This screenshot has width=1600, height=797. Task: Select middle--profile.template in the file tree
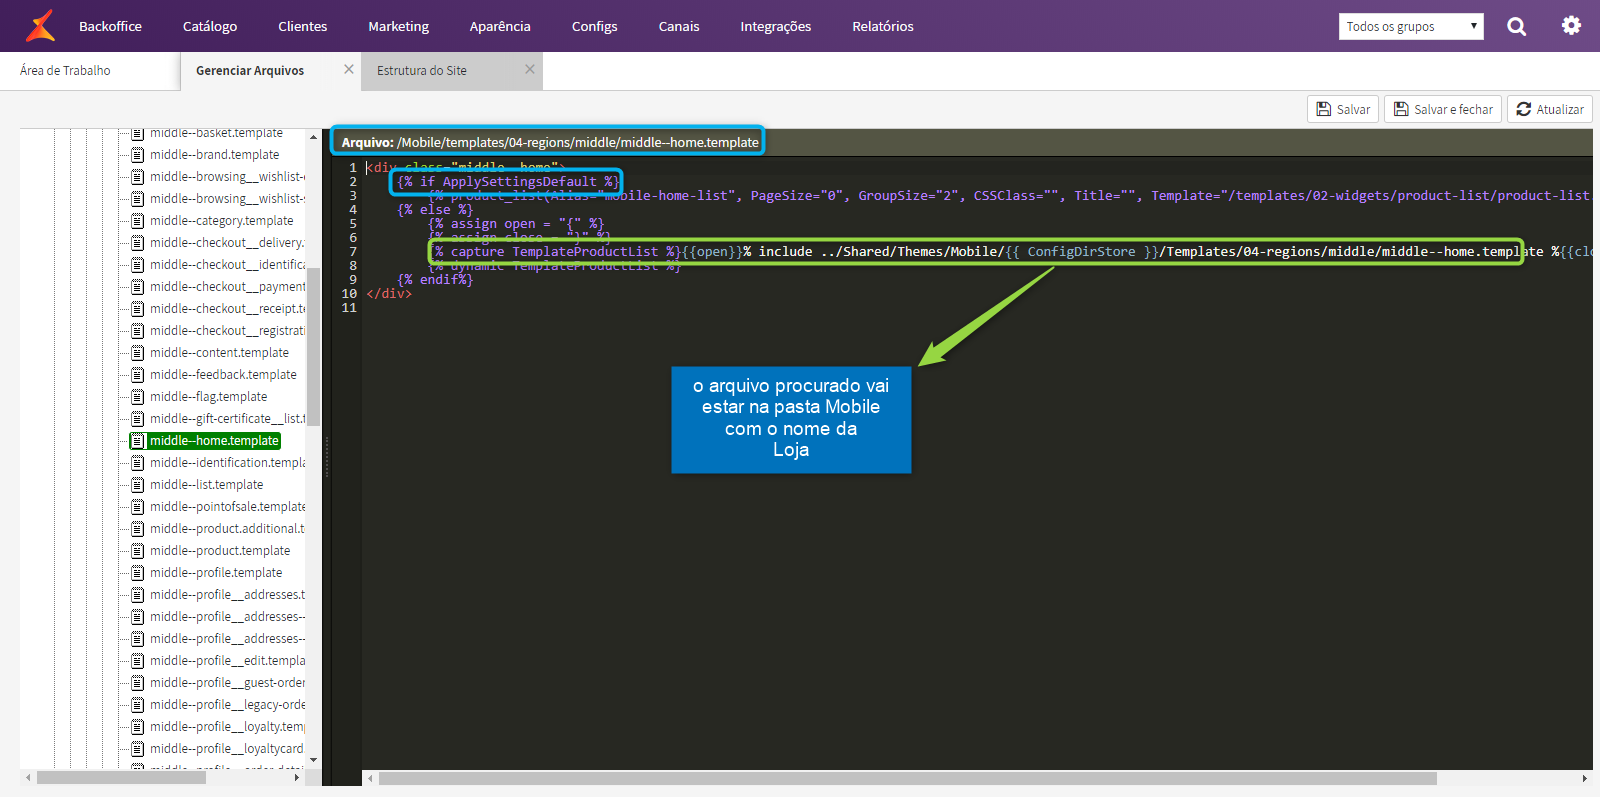pyautogui.click(x=216, y=573)
